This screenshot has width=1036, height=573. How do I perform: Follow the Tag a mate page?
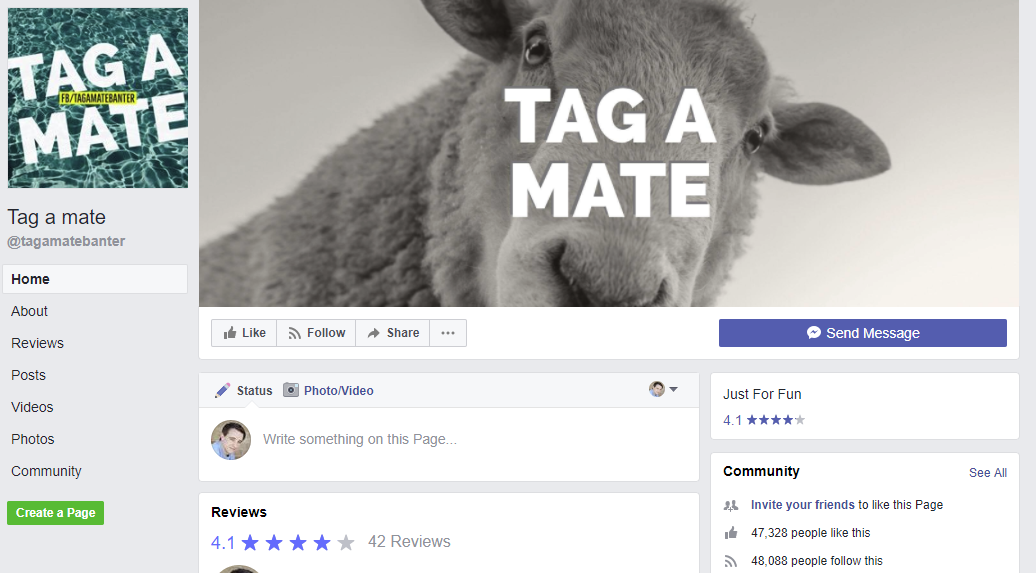(316, 333)
